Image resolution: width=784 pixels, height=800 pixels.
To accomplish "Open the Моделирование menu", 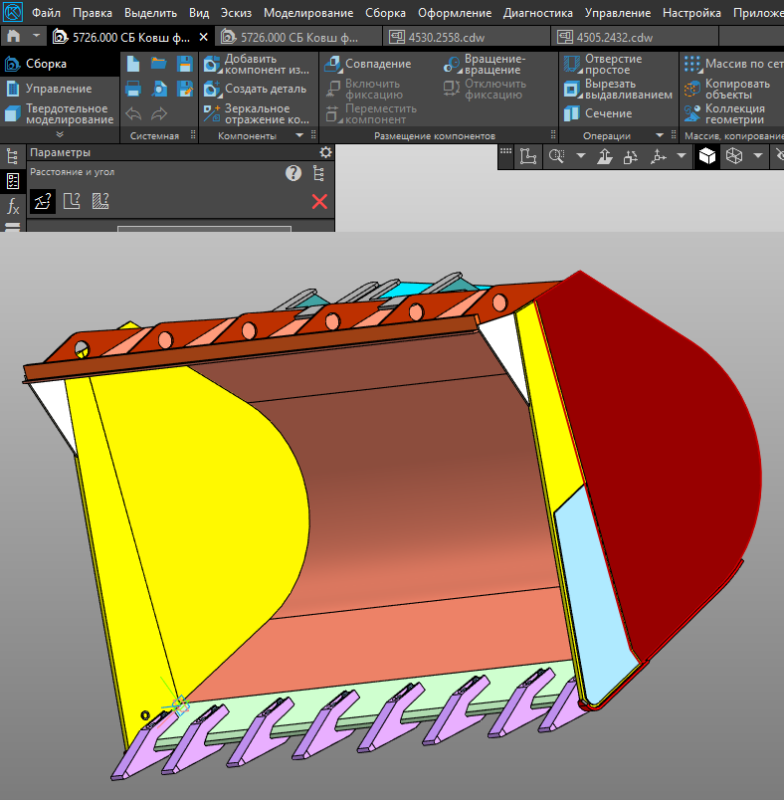I will point(308,13).
